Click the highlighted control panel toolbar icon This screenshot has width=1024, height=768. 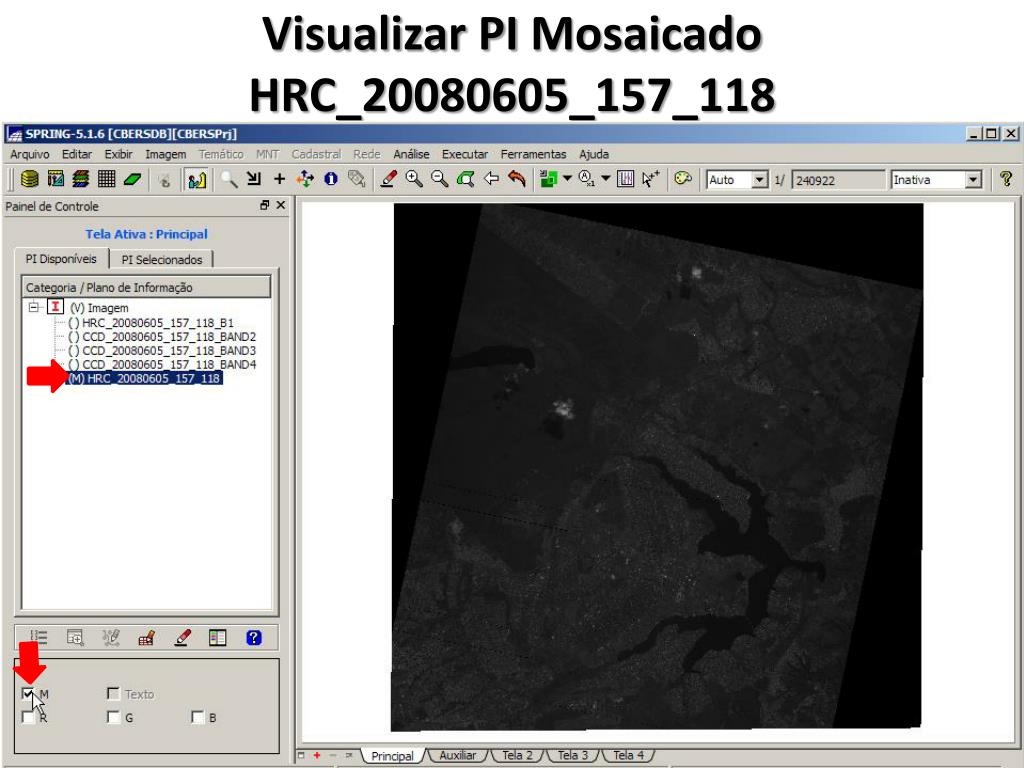pyautogui.click(x=197, y=180)
